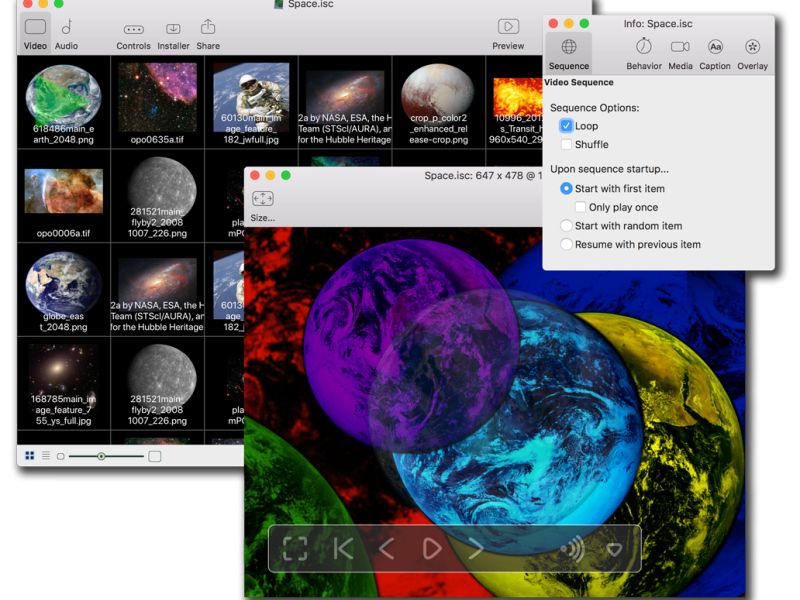Screen dimensions: 800x600
Task: Go to previous item in preview controls
Action: click(386, 549)
